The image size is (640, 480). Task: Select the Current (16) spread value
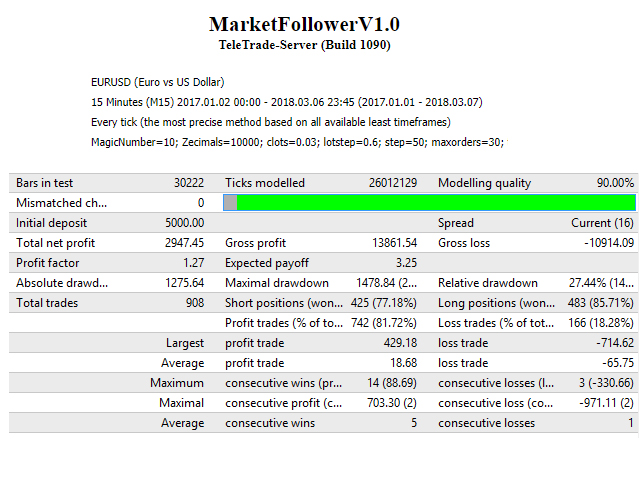[x=602, y=223]
